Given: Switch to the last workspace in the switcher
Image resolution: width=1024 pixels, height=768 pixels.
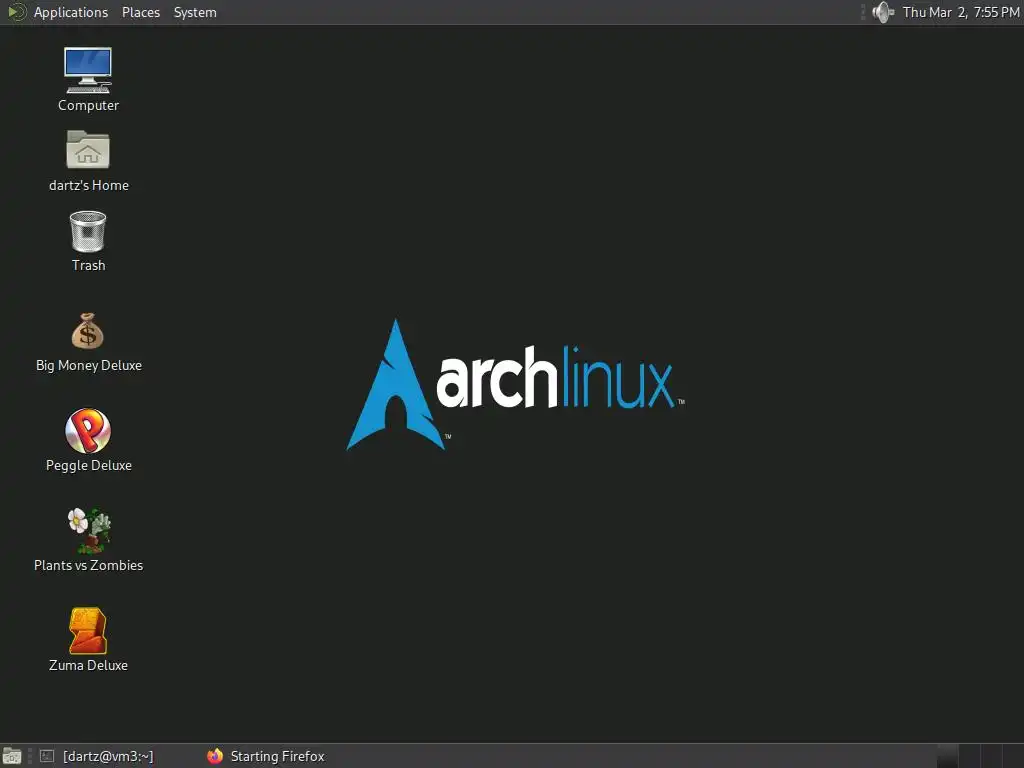Looking at the screenshot, I should (1012, 756).
